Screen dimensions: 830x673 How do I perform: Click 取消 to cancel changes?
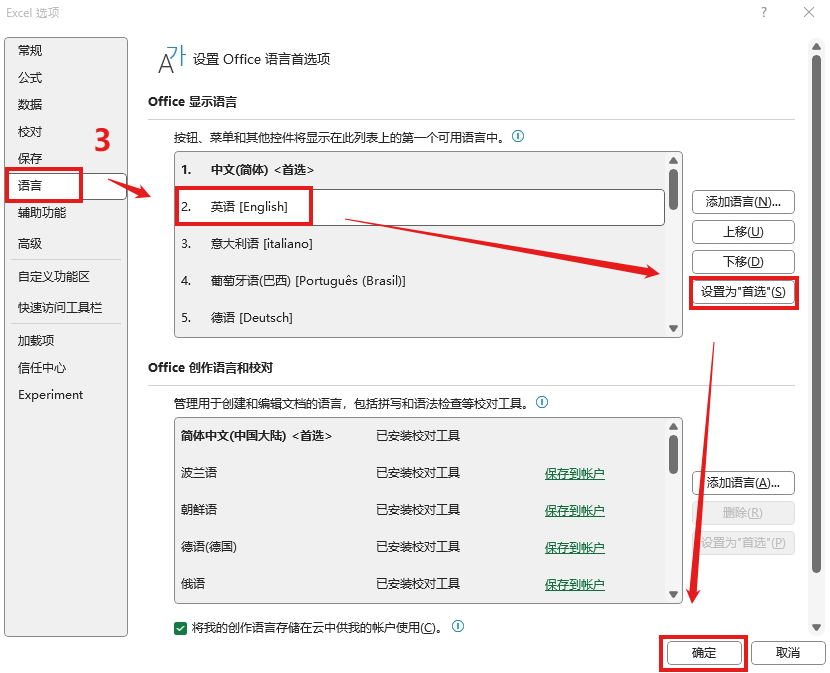pos(788,653)
